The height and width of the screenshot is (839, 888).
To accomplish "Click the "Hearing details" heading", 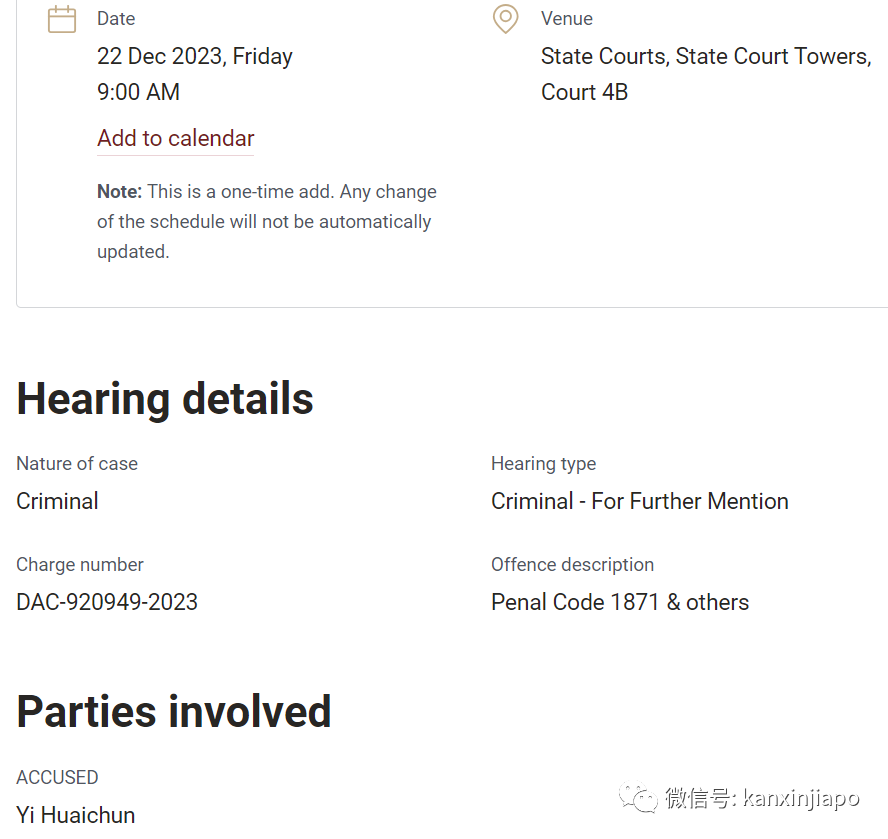I will pyautogui.click(x=165, y=399).
